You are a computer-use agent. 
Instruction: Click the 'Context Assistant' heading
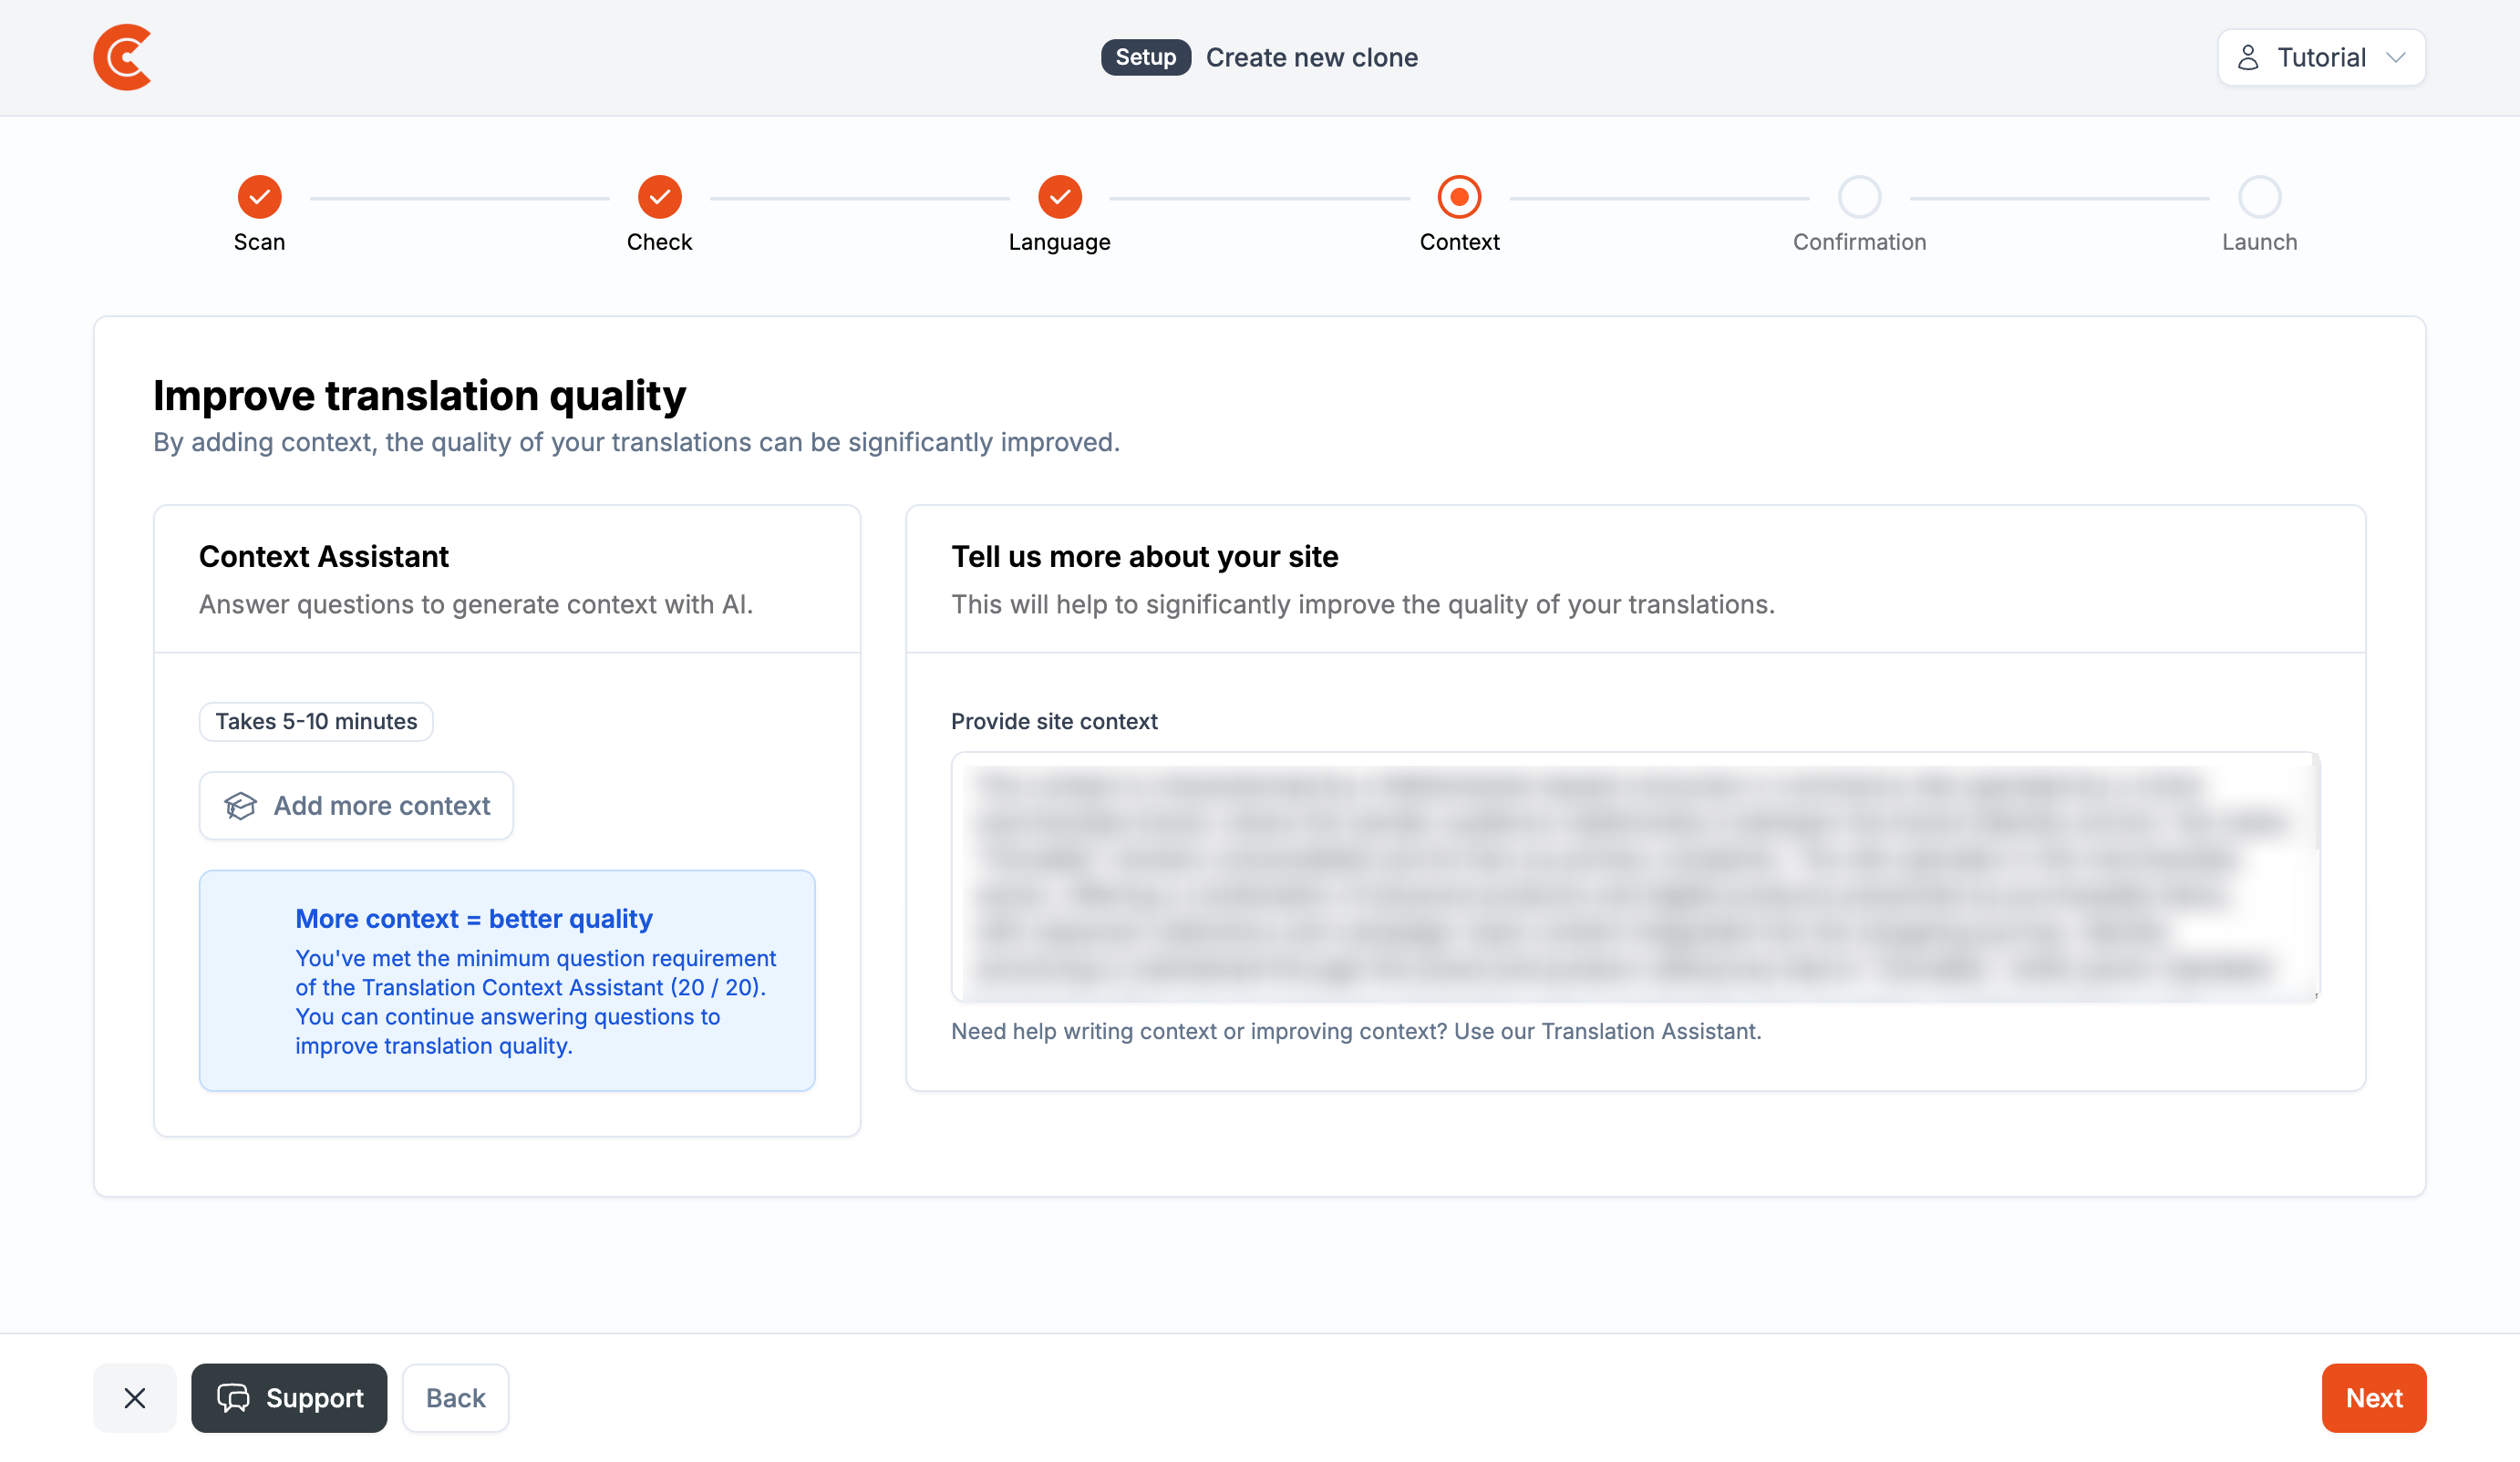[324, 556]
